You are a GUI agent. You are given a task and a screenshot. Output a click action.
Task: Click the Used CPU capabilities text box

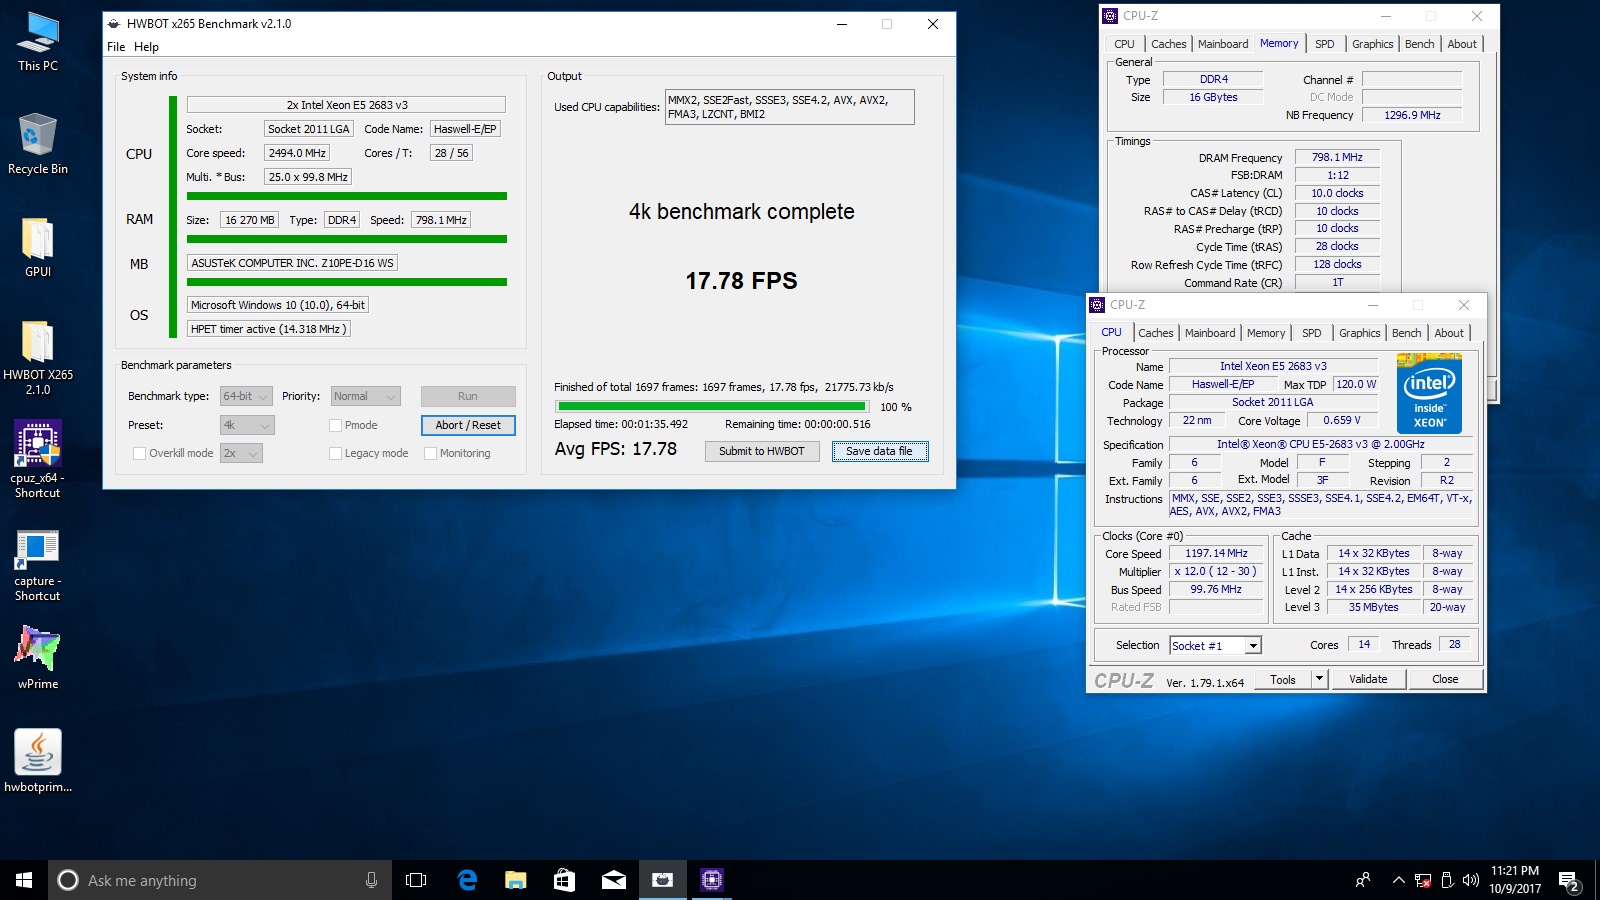pos(790,107)
